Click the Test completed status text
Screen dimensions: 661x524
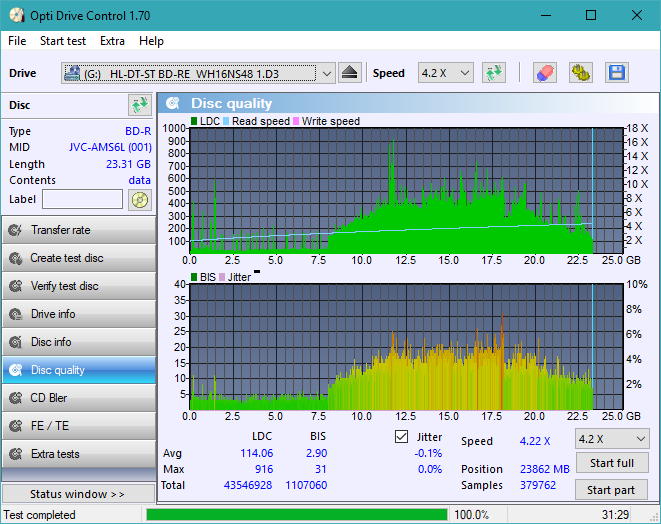point(40,515)
